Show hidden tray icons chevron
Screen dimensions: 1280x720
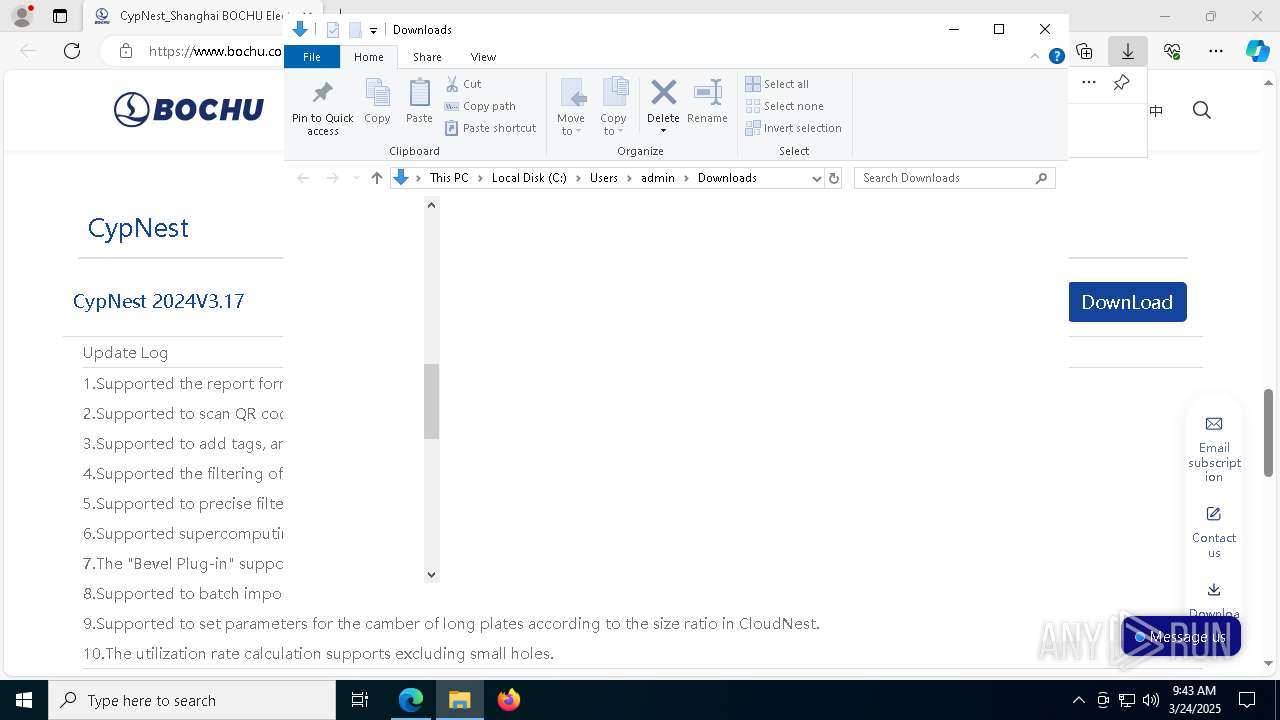click(x=1078, y=700)
